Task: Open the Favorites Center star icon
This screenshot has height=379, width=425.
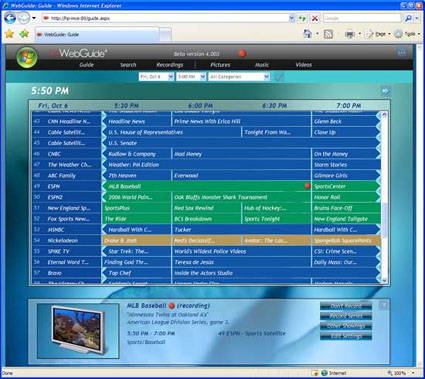Action: coord(9,34)
